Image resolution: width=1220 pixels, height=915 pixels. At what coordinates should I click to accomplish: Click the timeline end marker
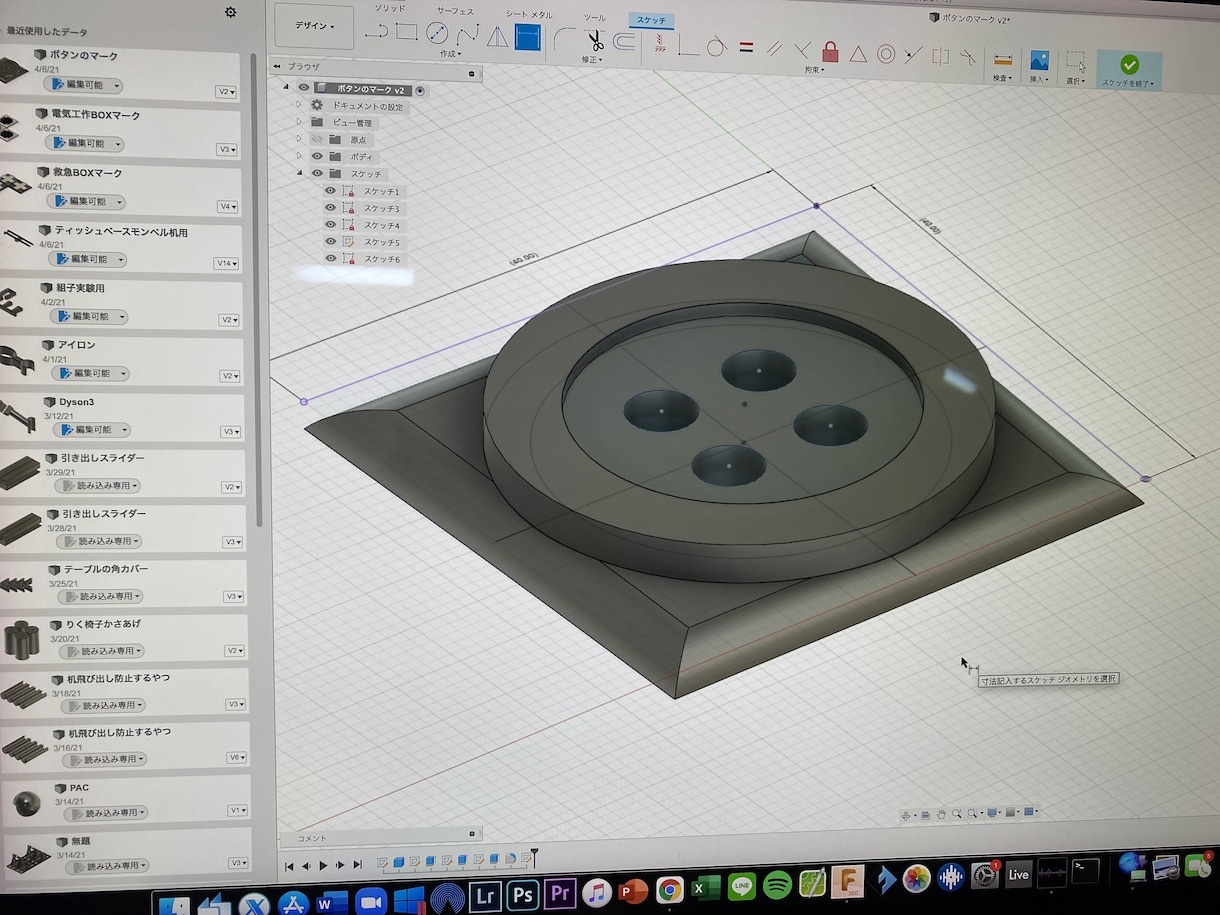point(534,857)
